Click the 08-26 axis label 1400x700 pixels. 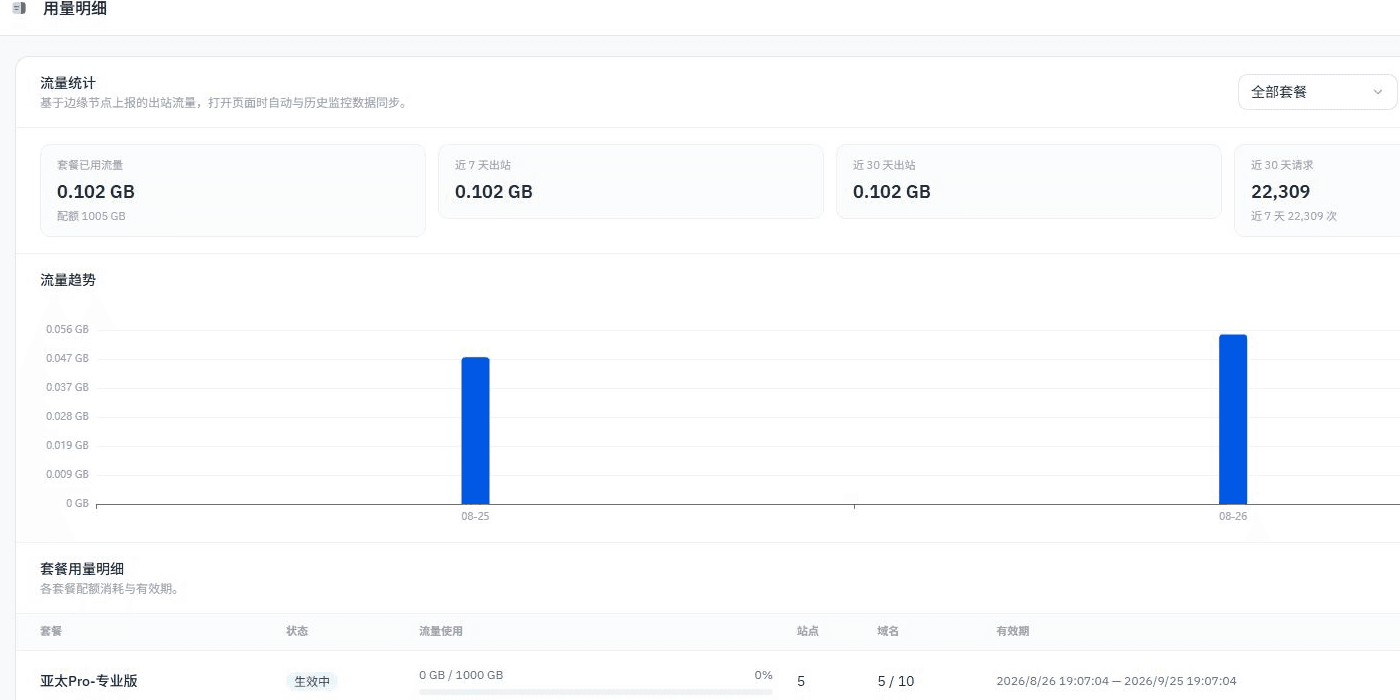[1233, 517]
